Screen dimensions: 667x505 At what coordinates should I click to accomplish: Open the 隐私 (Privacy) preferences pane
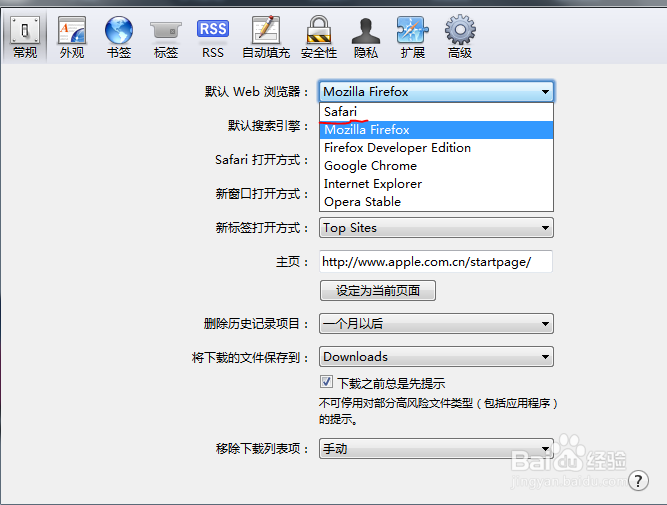(366, 37)
